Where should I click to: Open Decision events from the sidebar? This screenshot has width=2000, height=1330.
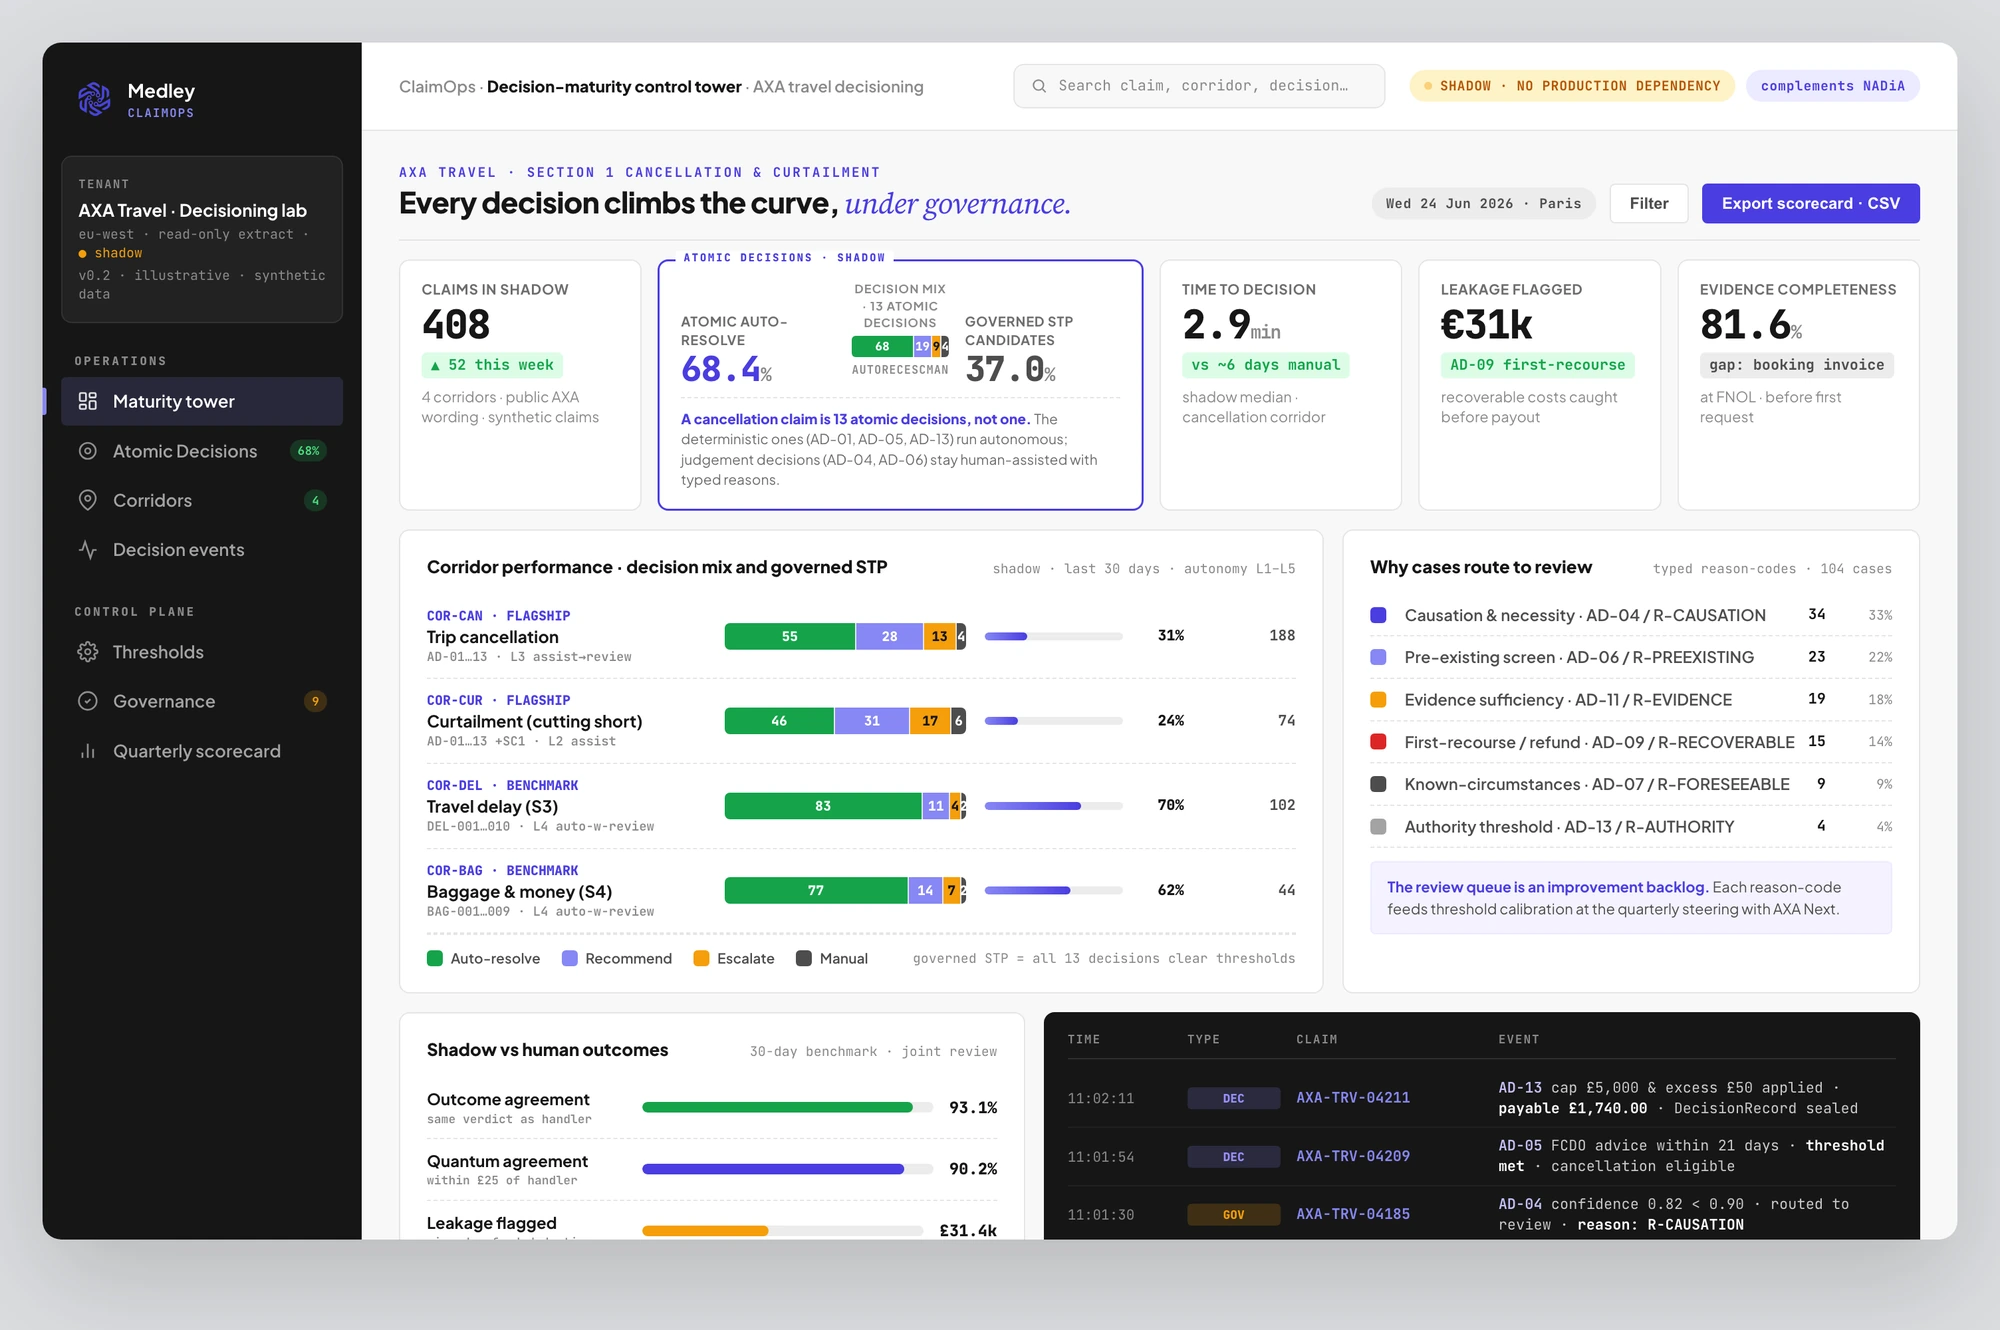pos(202,550)
